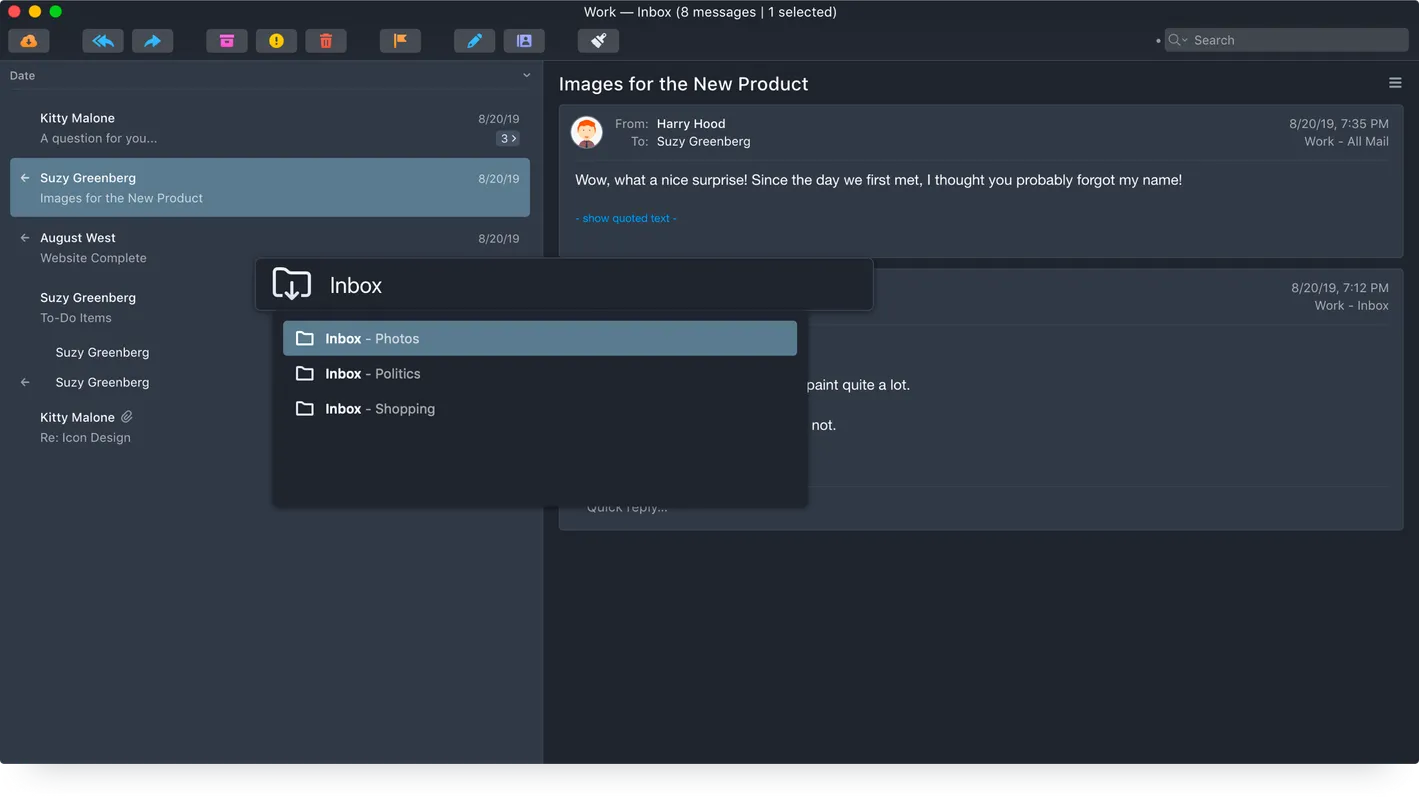Mark as spam with yellow warning icon
The image size is (1419, 800).
click(x=276, y=41)
